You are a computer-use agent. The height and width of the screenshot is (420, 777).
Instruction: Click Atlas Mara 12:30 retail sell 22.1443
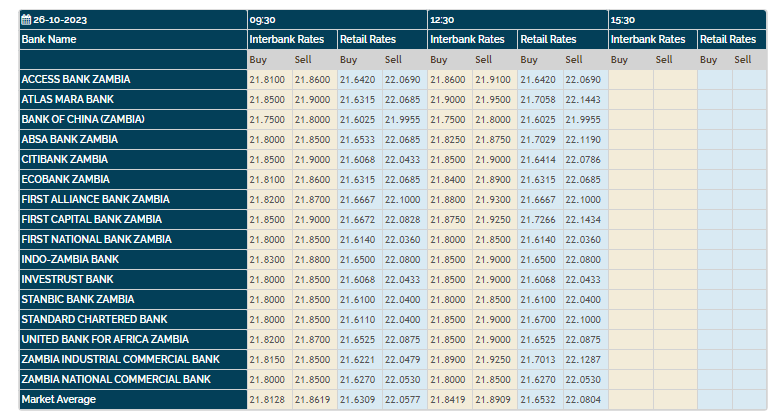pos(583,100)
